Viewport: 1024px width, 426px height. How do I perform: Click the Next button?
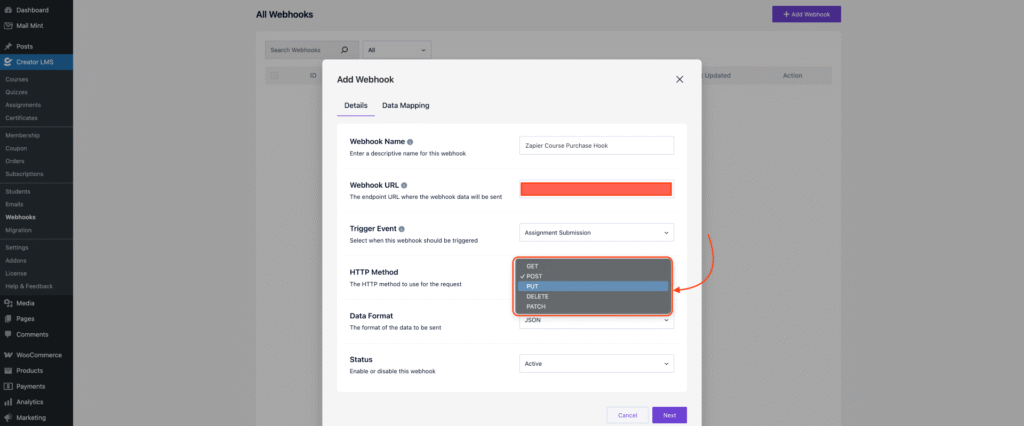click(x=669, y=415)
